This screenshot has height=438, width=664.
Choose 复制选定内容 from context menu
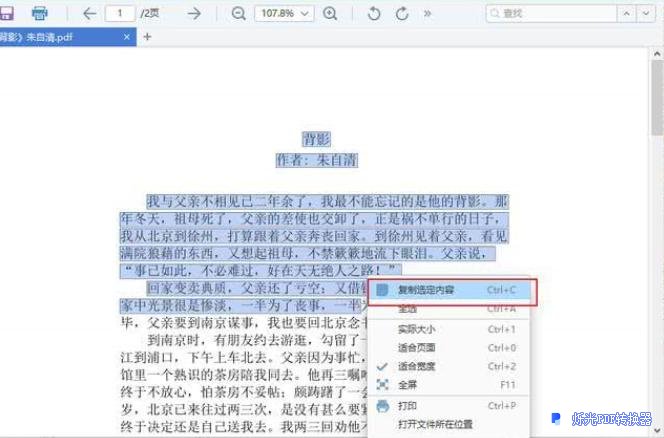click(x=450, y=290)
